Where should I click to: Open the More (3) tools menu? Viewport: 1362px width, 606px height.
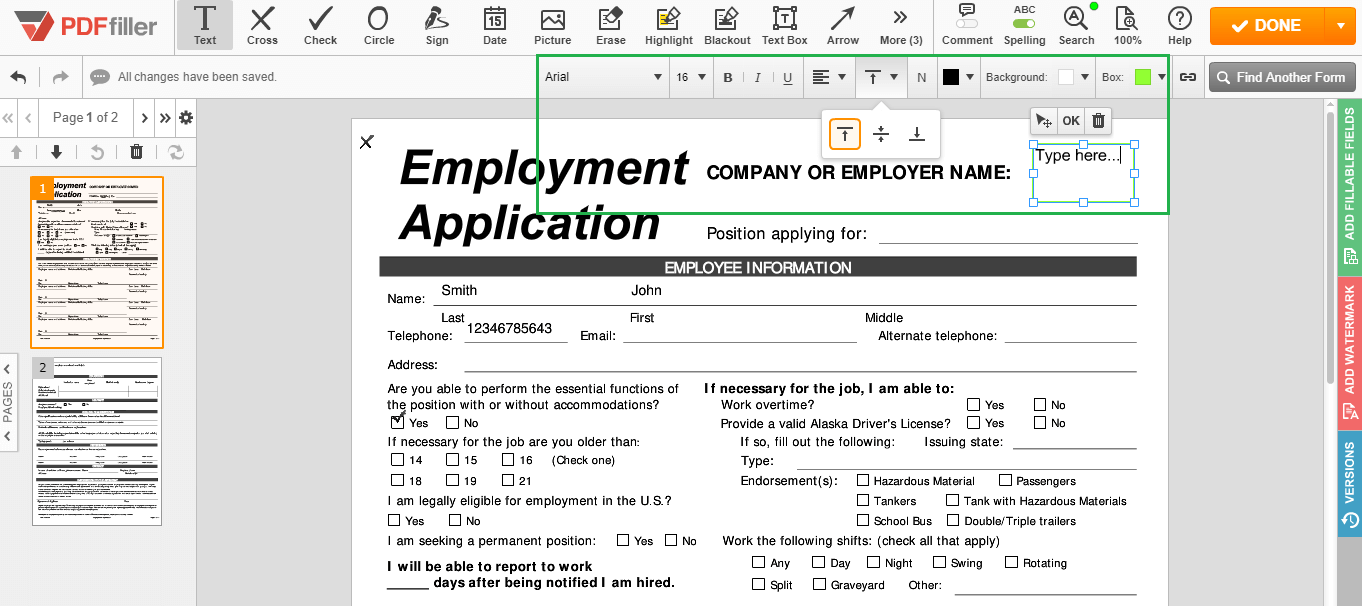tap(900, 26)
